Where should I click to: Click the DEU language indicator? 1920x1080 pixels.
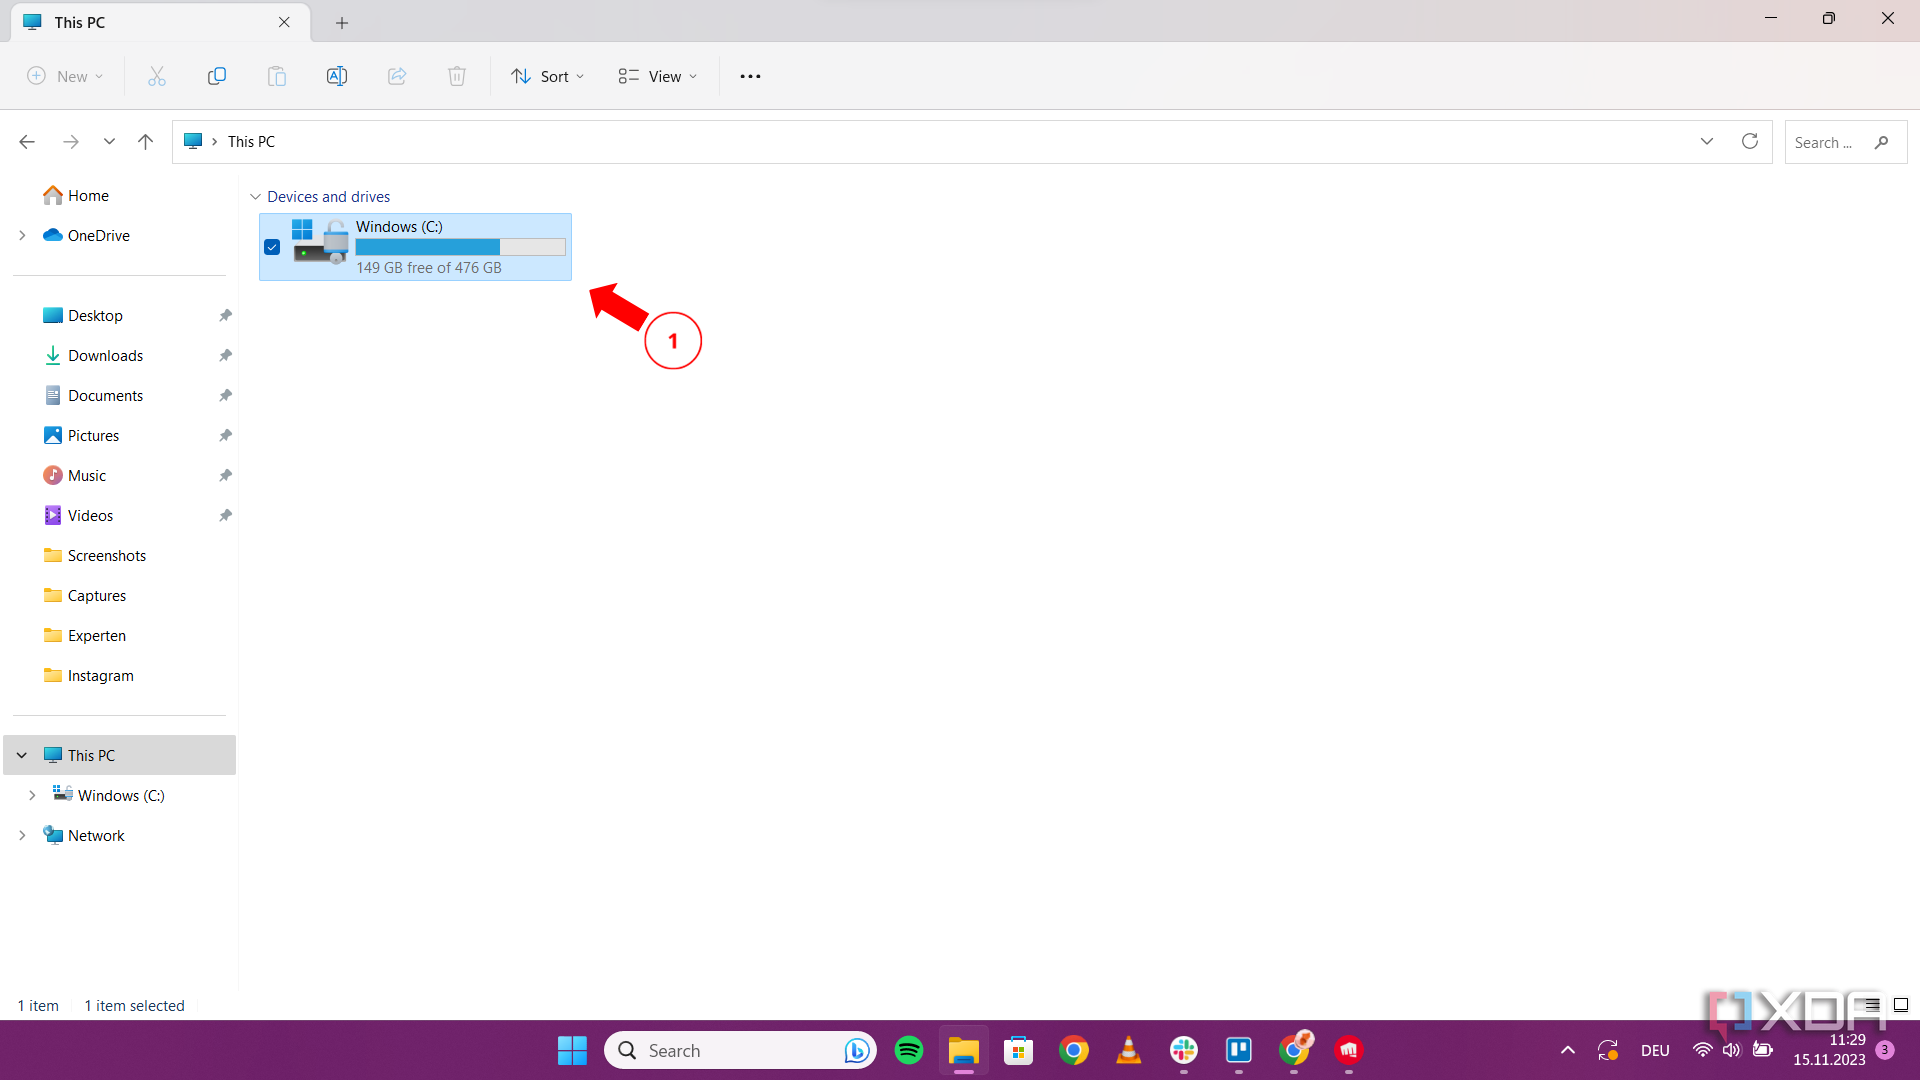click(x=1655, y=1050)
